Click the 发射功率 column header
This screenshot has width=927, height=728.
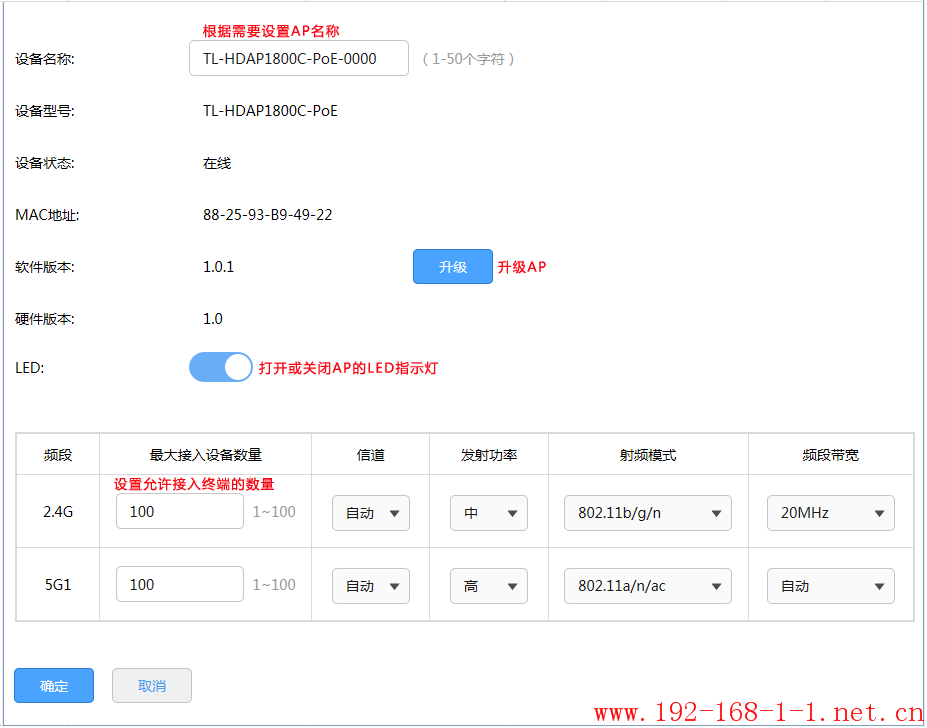(489, 455)
